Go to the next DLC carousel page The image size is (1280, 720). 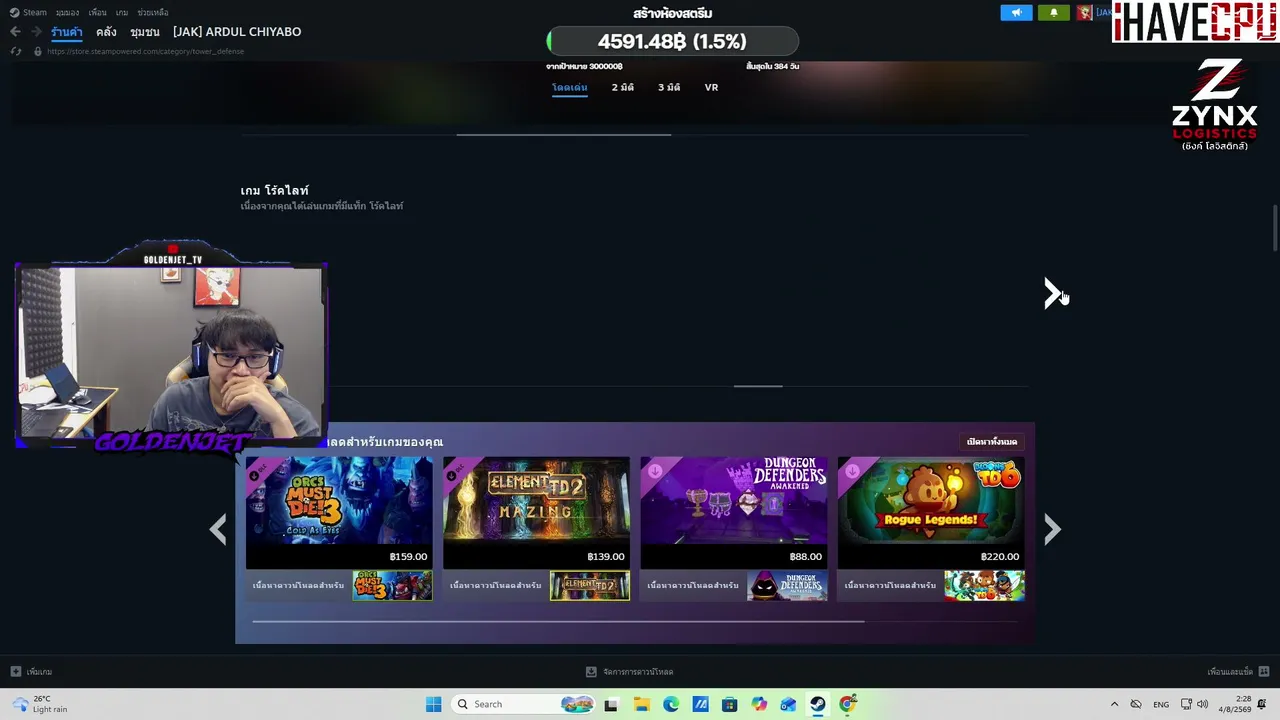(1052, 529)
